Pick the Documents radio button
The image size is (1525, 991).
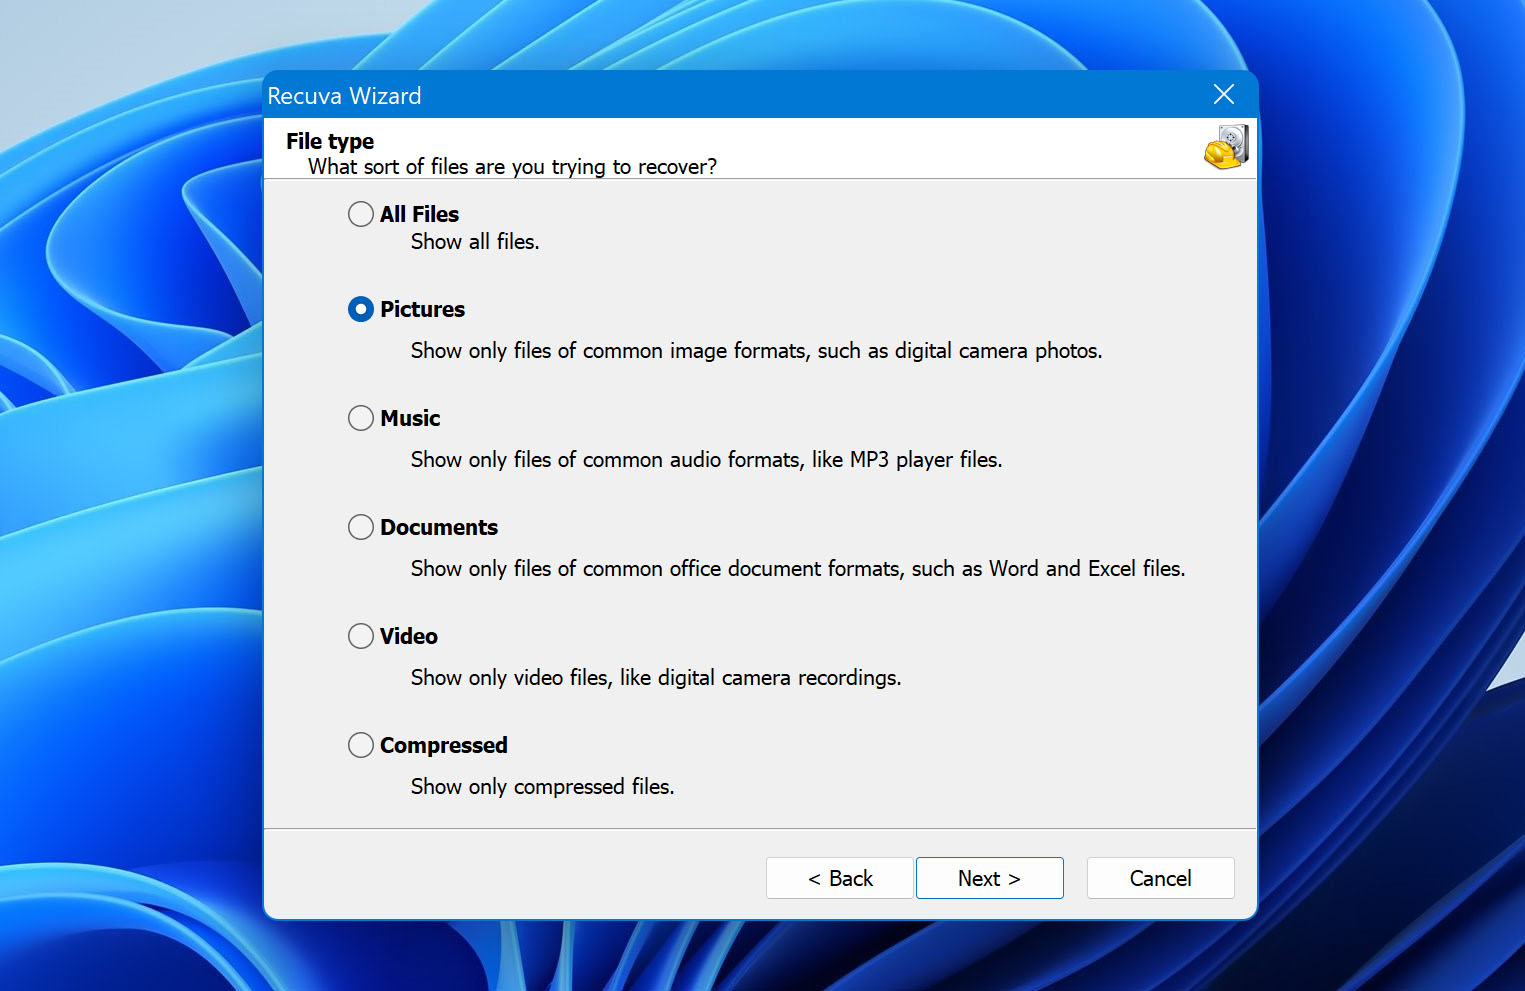361,527
